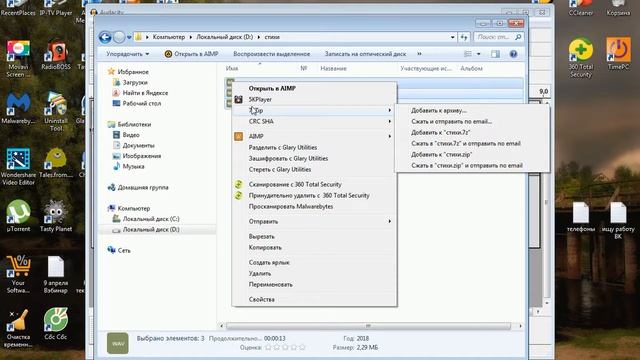Select Сеть in navigation pane
640x360 pixels.
point(124,251)
